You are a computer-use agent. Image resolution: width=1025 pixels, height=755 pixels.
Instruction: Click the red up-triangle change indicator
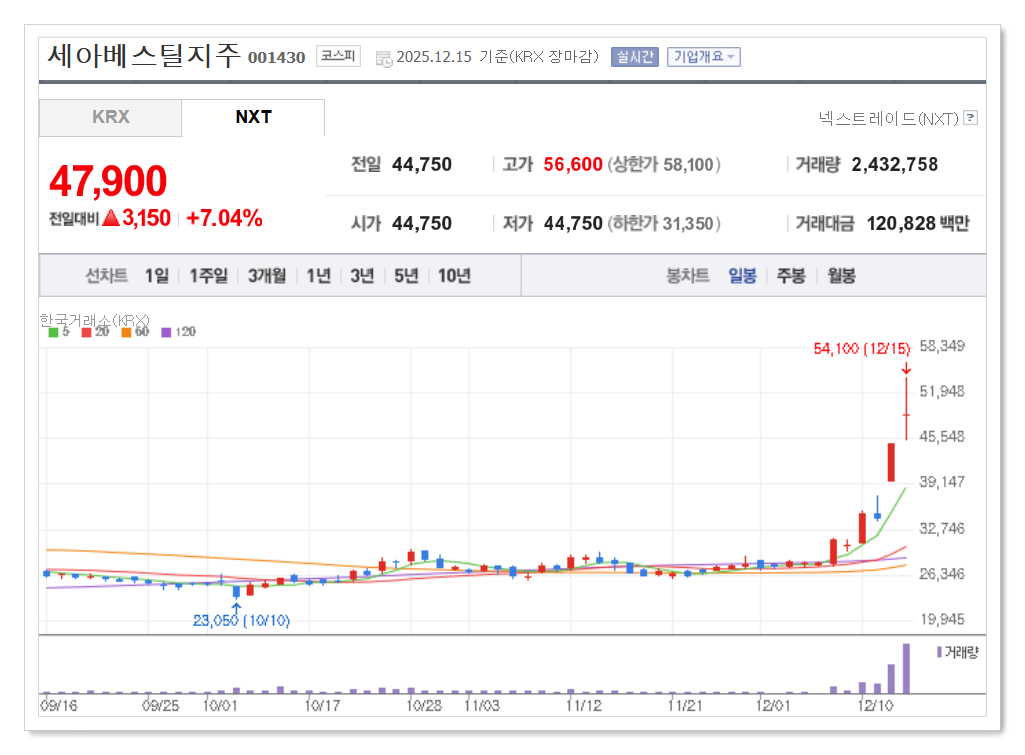(x=111, y=217)
